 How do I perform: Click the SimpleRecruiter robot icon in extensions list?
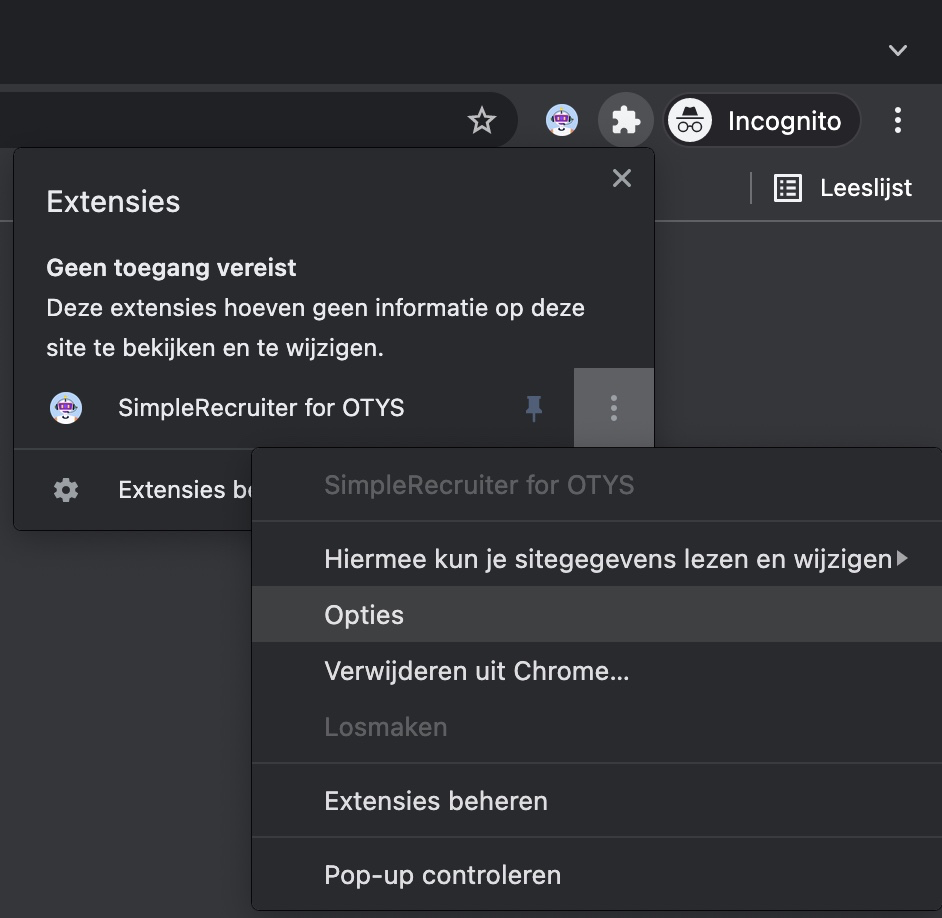click(x=65, y=408)
